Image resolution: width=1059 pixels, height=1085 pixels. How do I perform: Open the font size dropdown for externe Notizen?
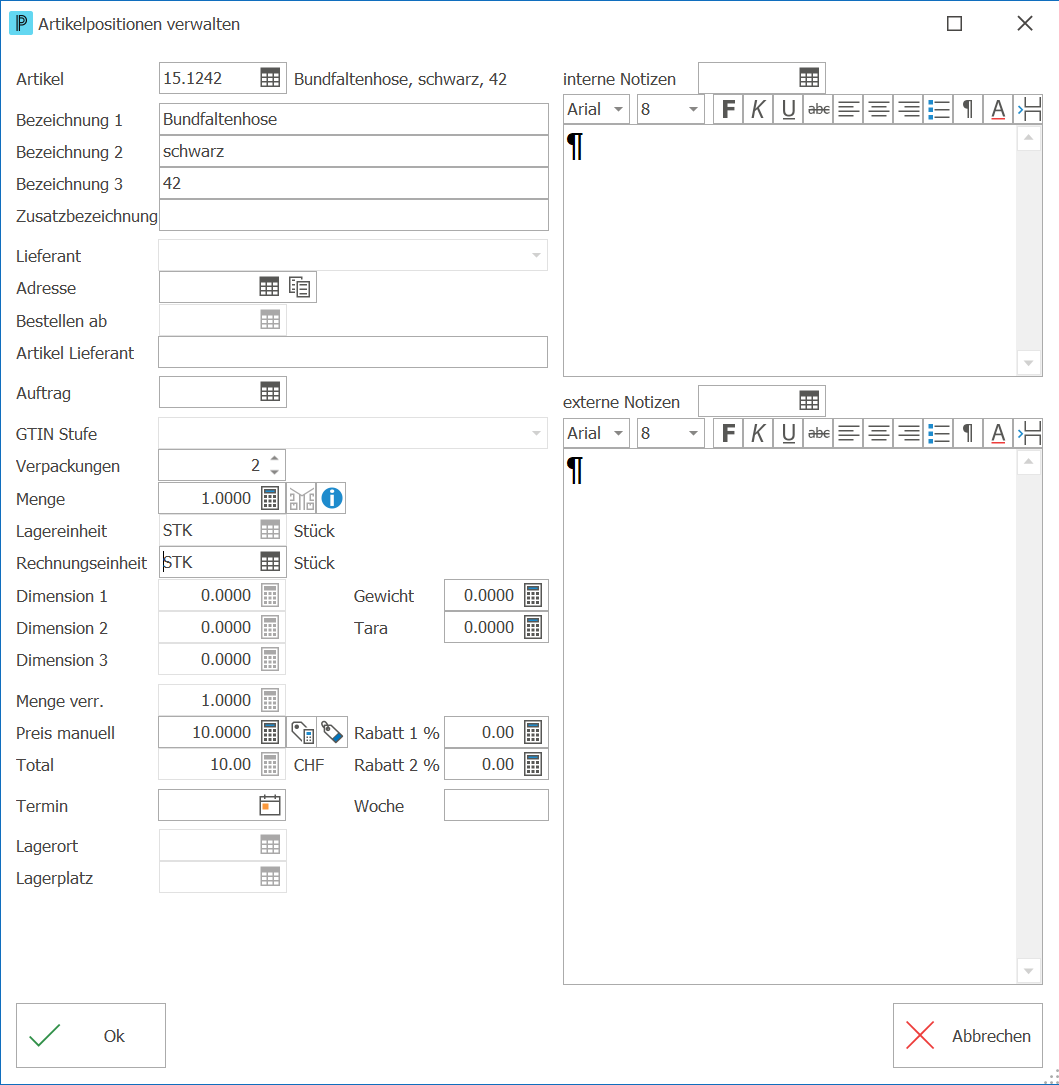(693, 433)
